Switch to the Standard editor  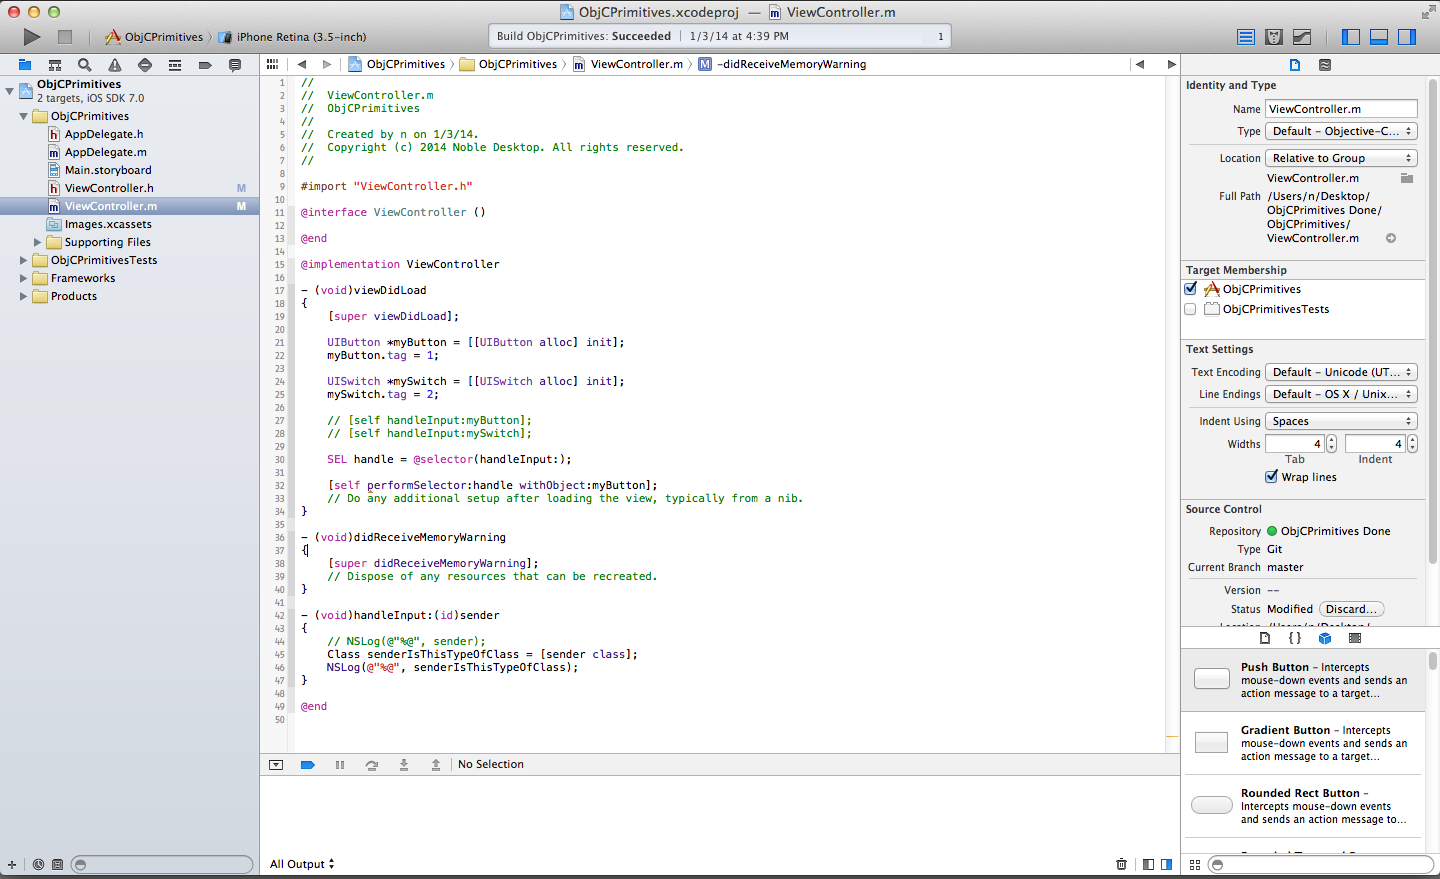point(1246,37)
